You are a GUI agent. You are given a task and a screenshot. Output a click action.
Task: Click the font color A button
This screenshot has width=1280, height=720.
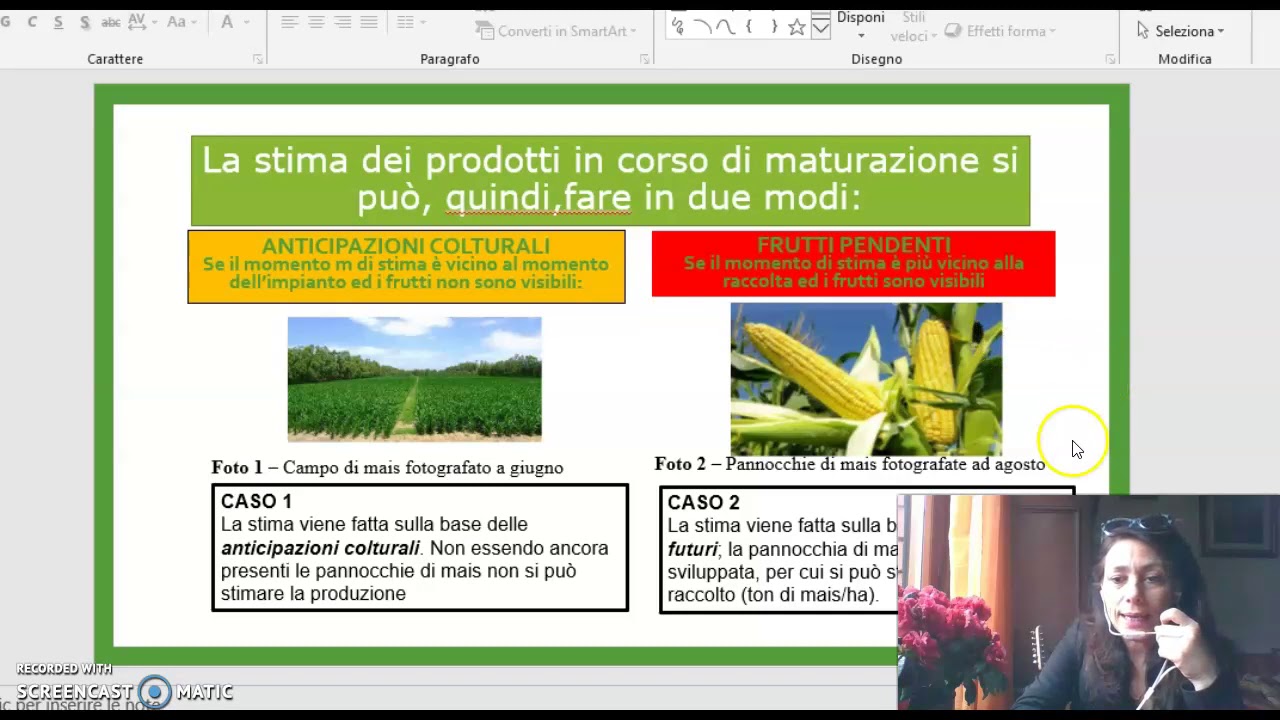[227, 22]
